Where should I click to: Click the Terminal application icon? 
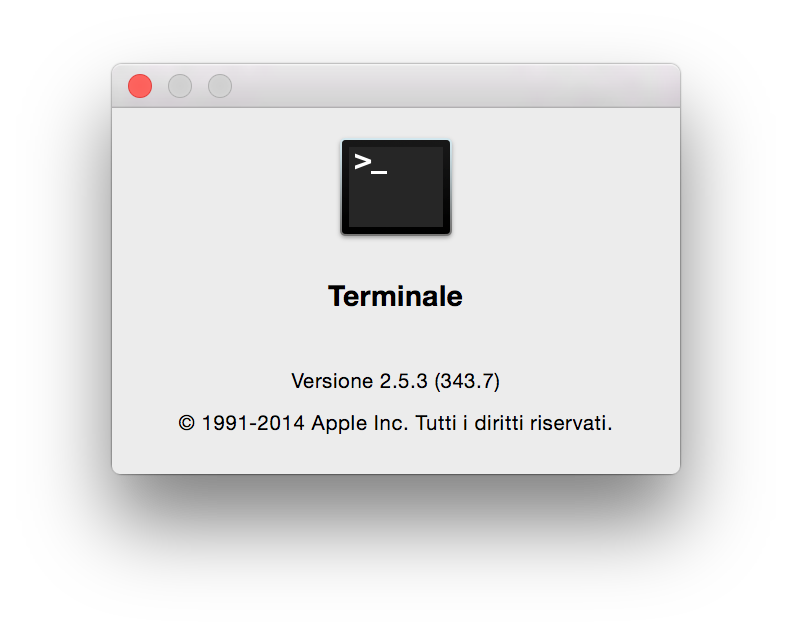396,187
